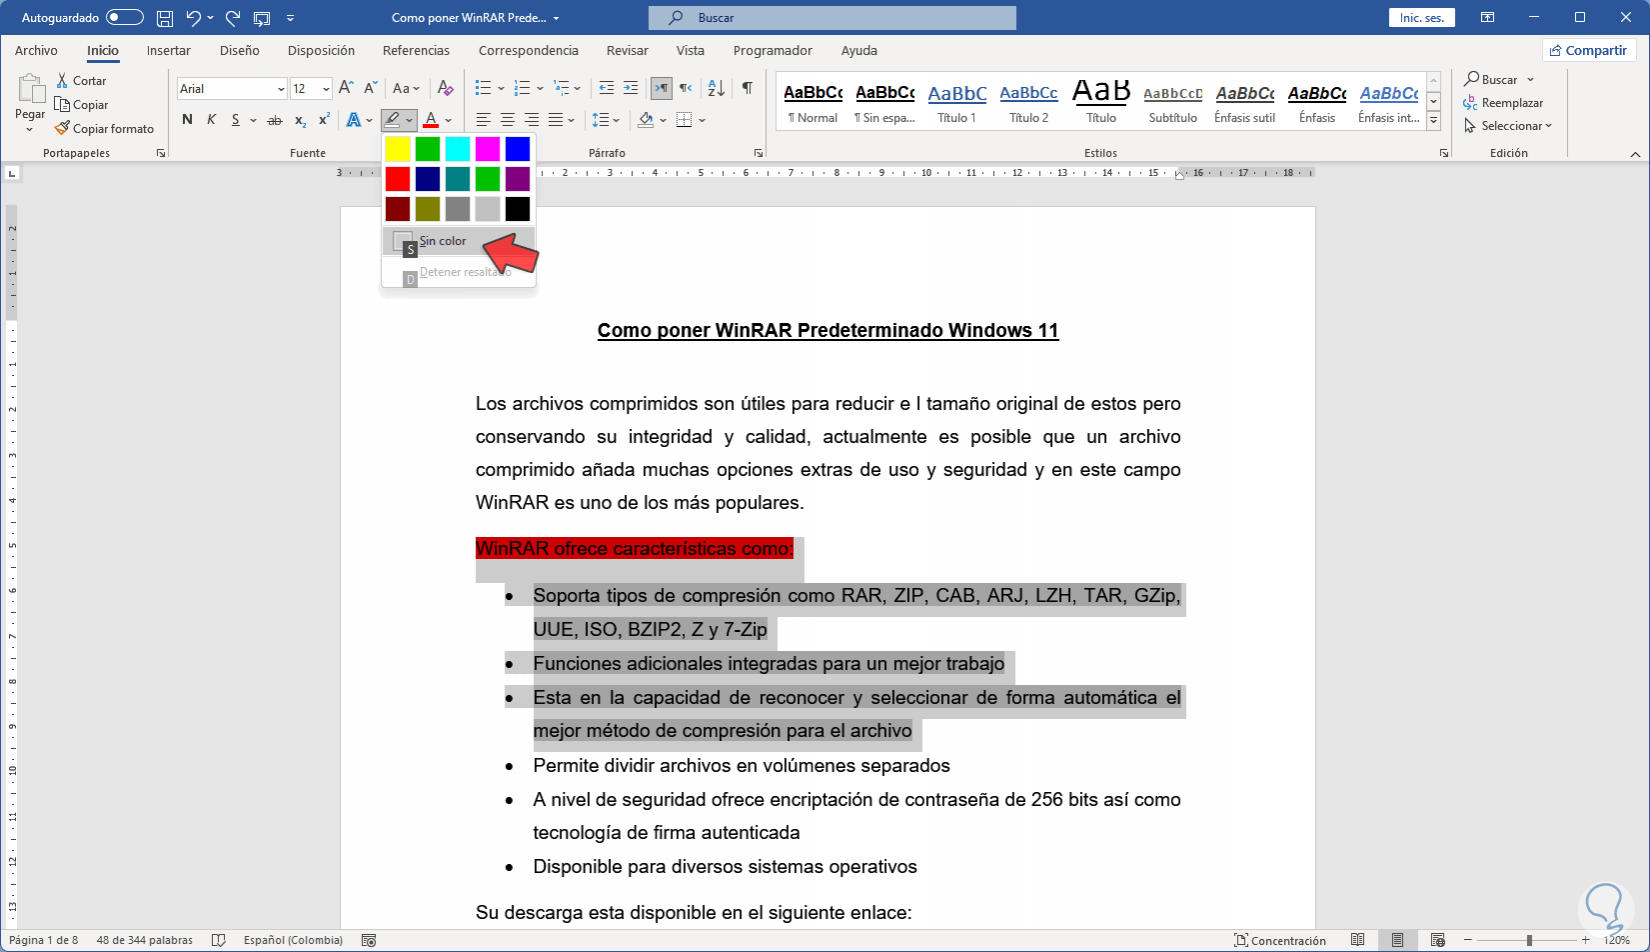Switch to Web Layout view icon
This screenshot has height=952, width=1650.
(1438, 940)
